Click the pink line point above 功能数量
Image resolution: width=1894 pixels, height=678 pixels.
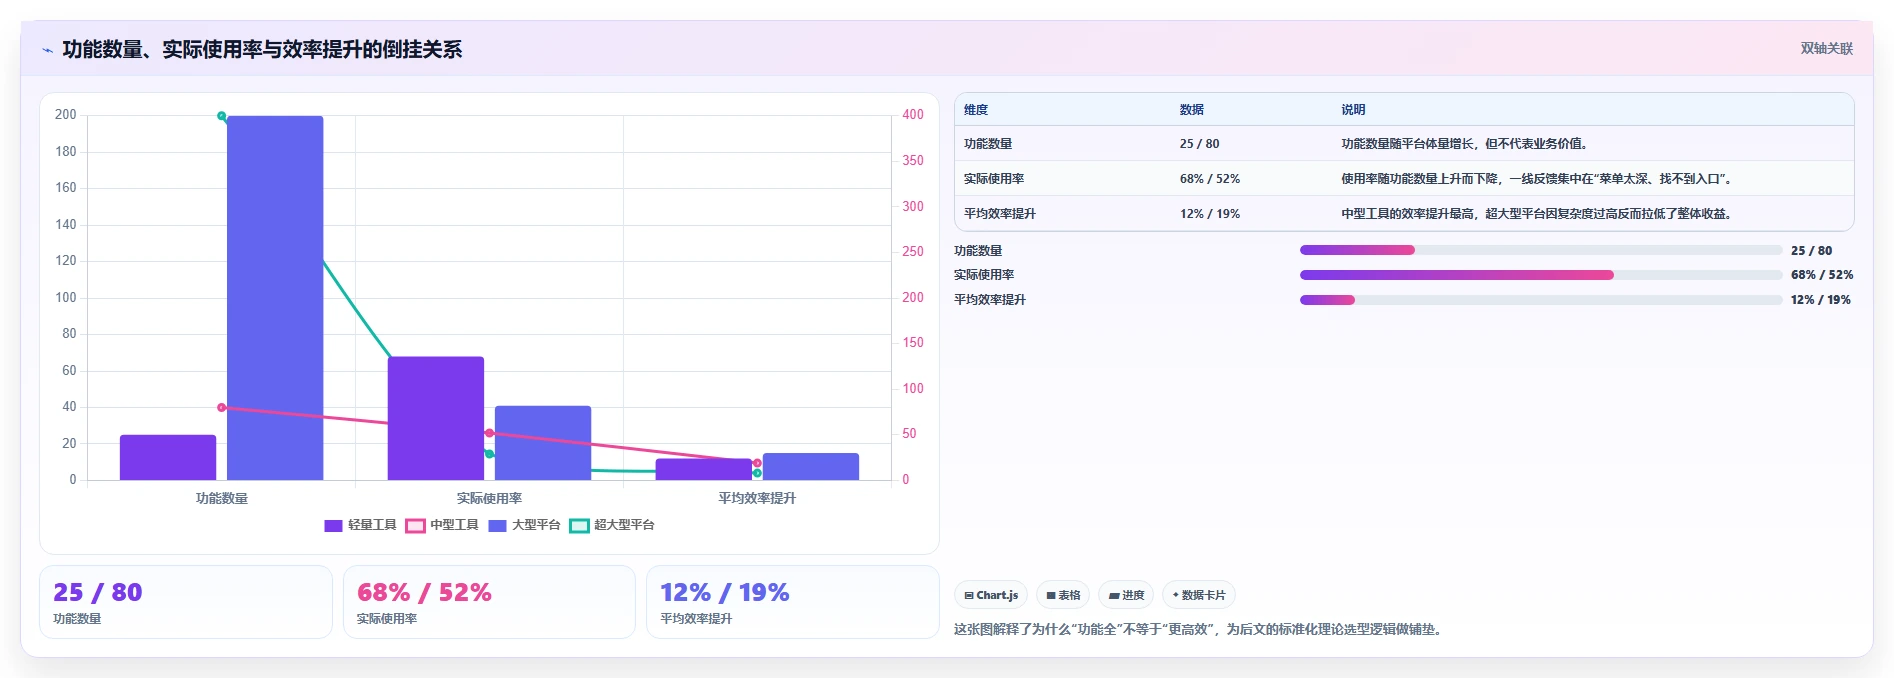[x=222, y=408]
